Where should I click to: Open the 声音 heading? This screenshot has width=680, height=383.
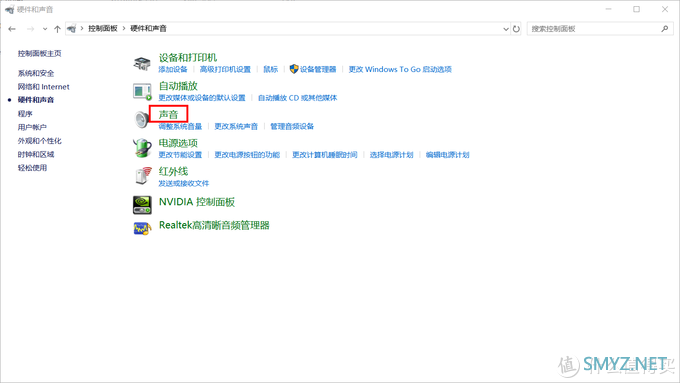click(169, 115)
